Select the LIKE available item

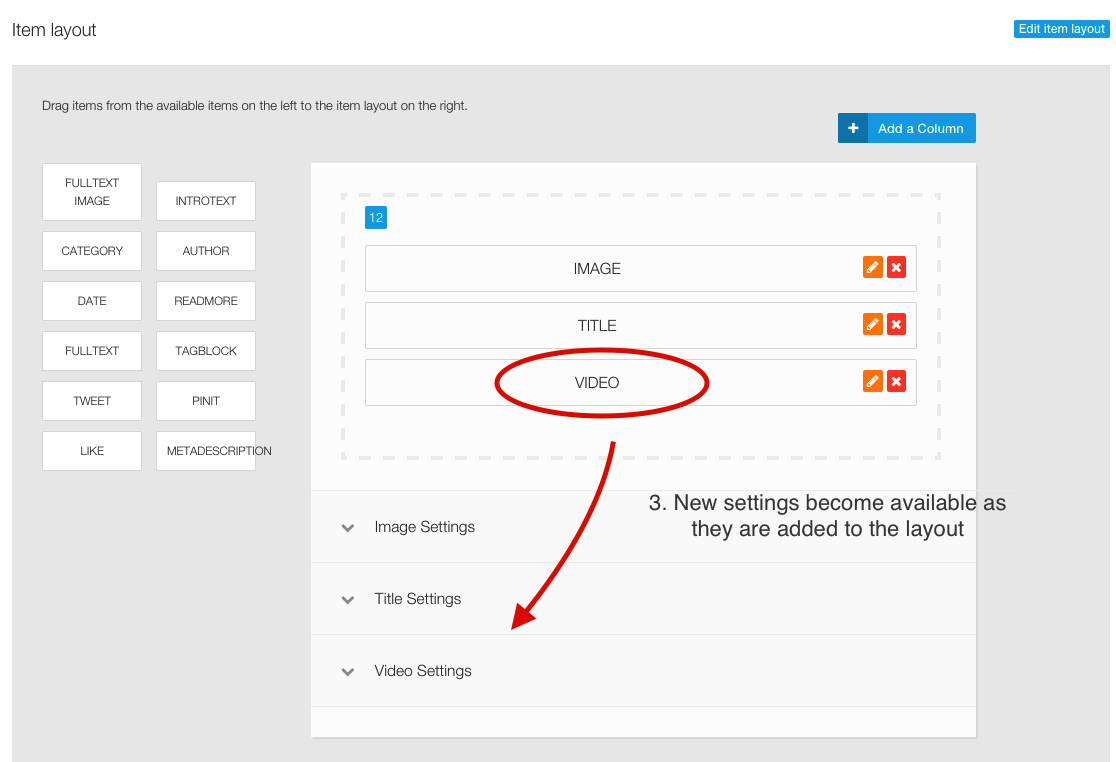click(x=92, y=451)
